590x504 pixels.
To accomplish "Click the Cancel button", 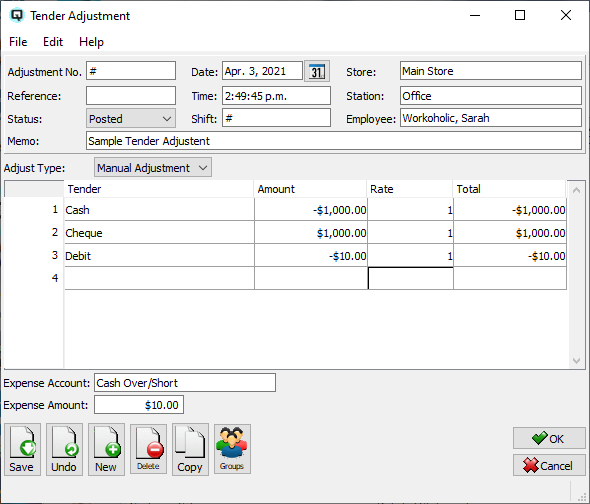I will [x=549, y=466].
